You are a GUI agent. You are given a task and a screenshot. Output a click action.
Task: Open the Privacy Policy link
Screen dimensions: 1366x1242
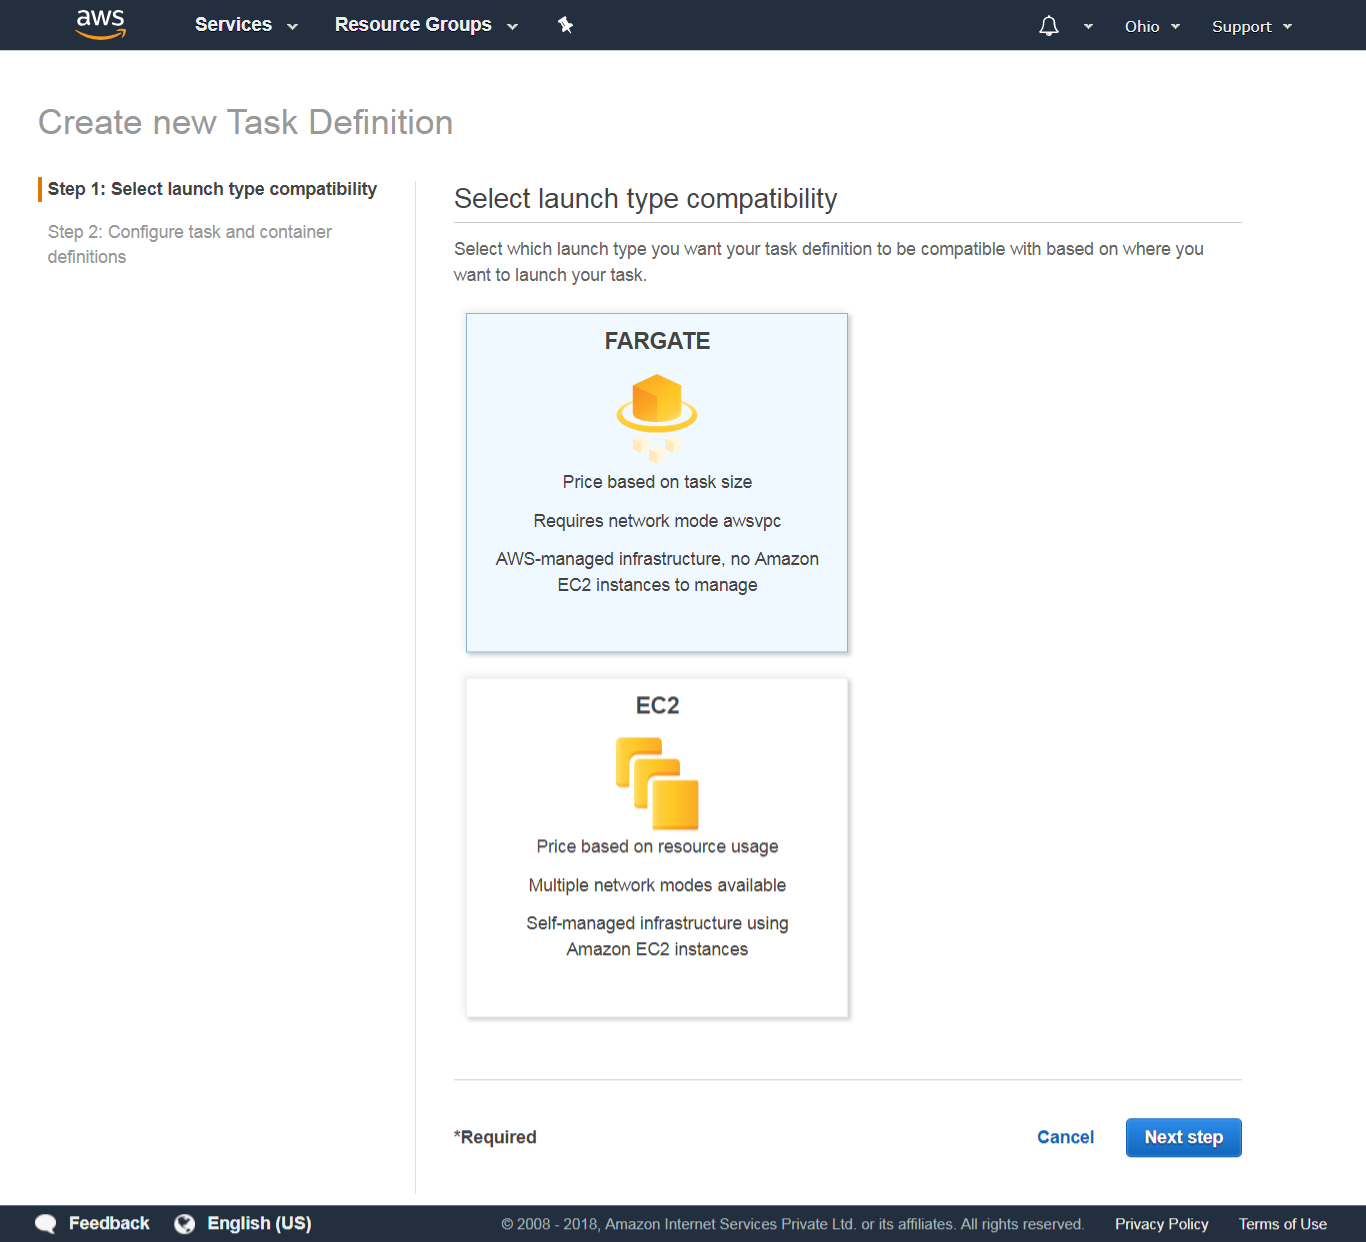point(1162,1224)
